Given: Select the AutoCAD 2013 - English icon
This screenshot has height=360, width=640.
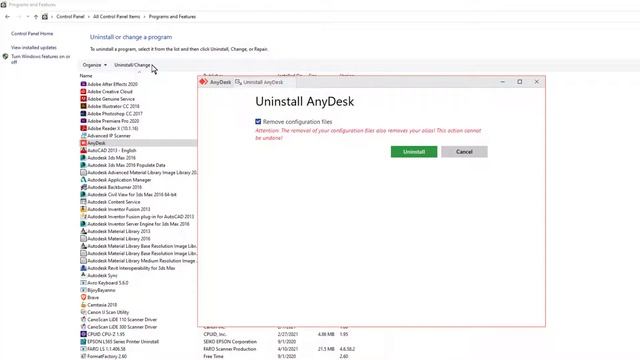Looking at the screenshot, I should coord(83,150).
